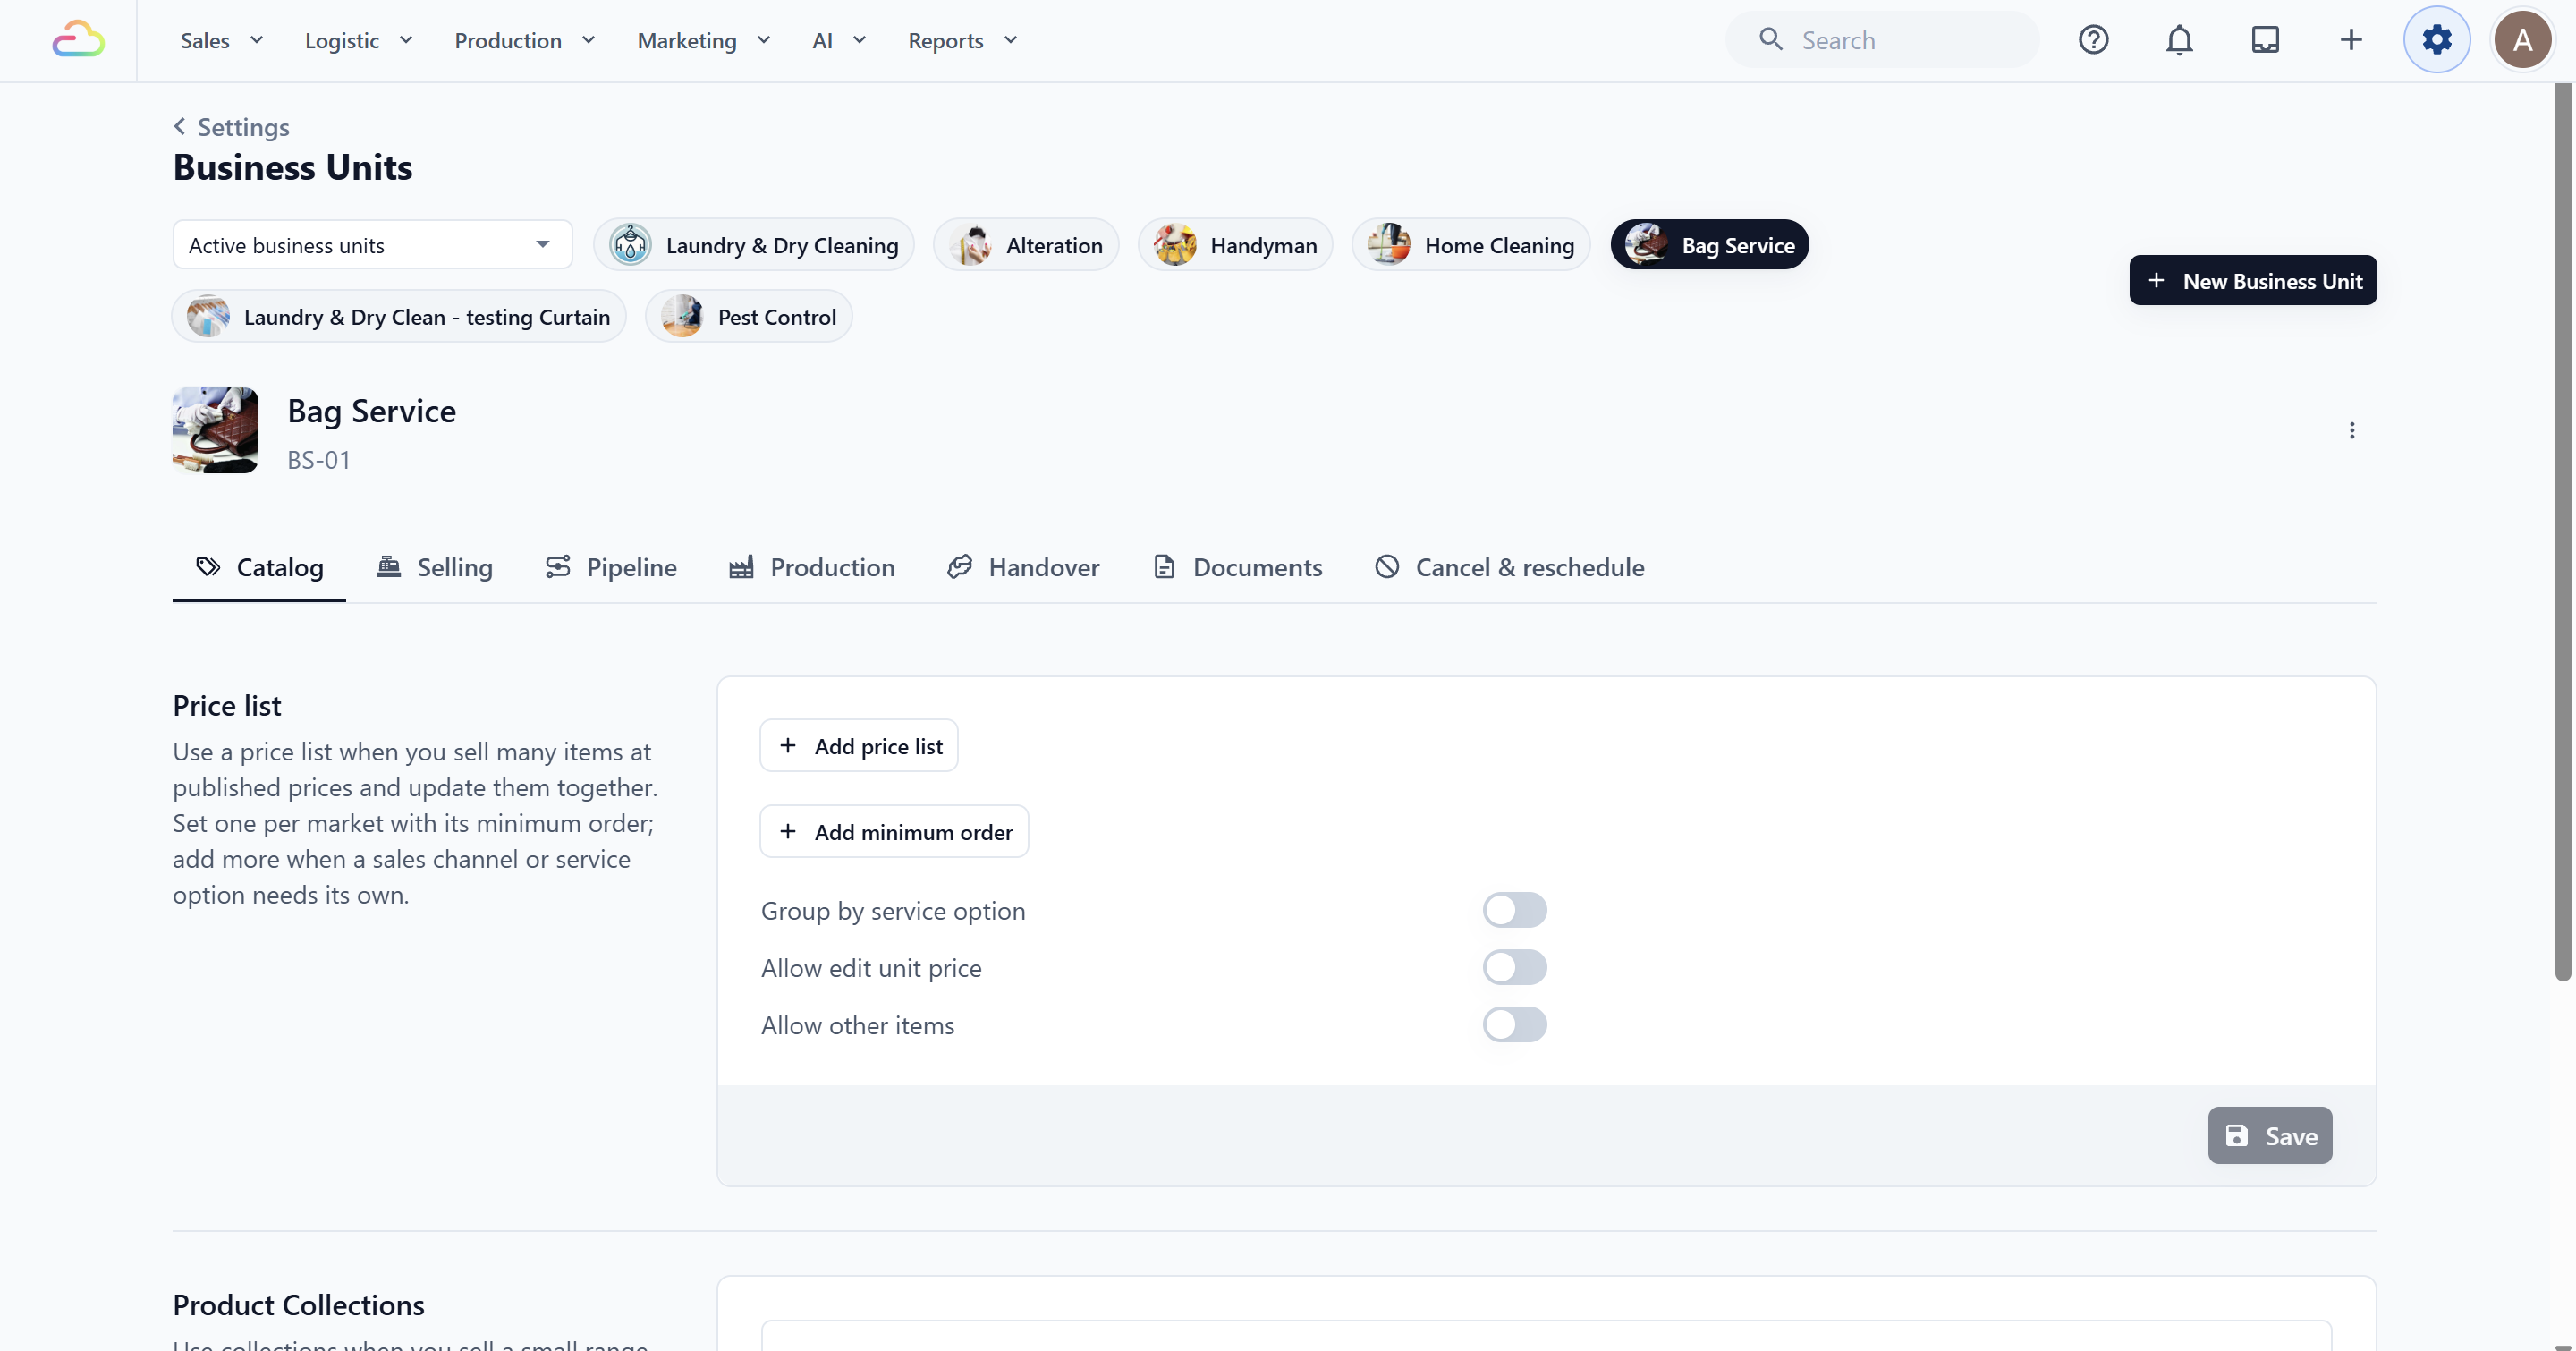
Task: Click Add price list button
Action: click(x=859, y=746)
